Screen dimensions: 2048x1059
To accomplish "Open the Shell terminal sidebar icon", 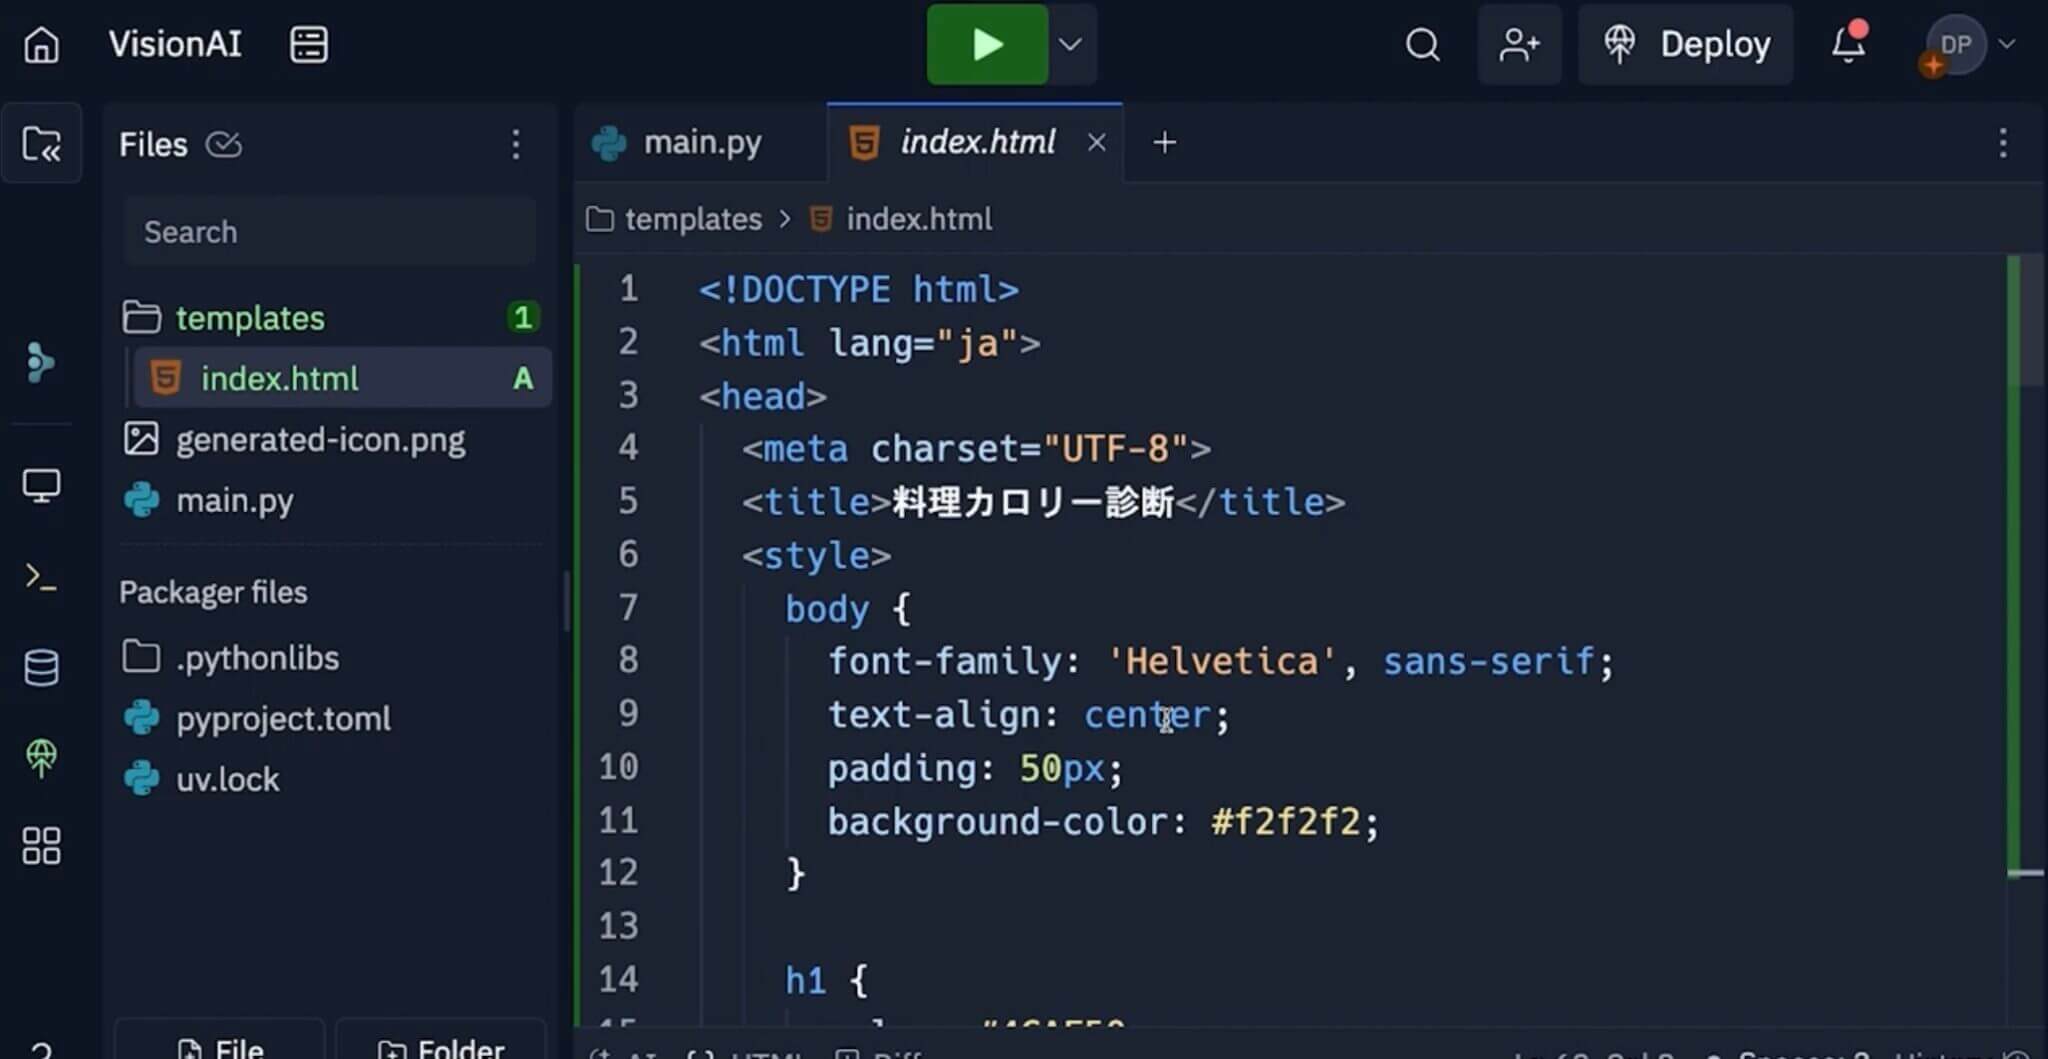I will click(41, 577).
